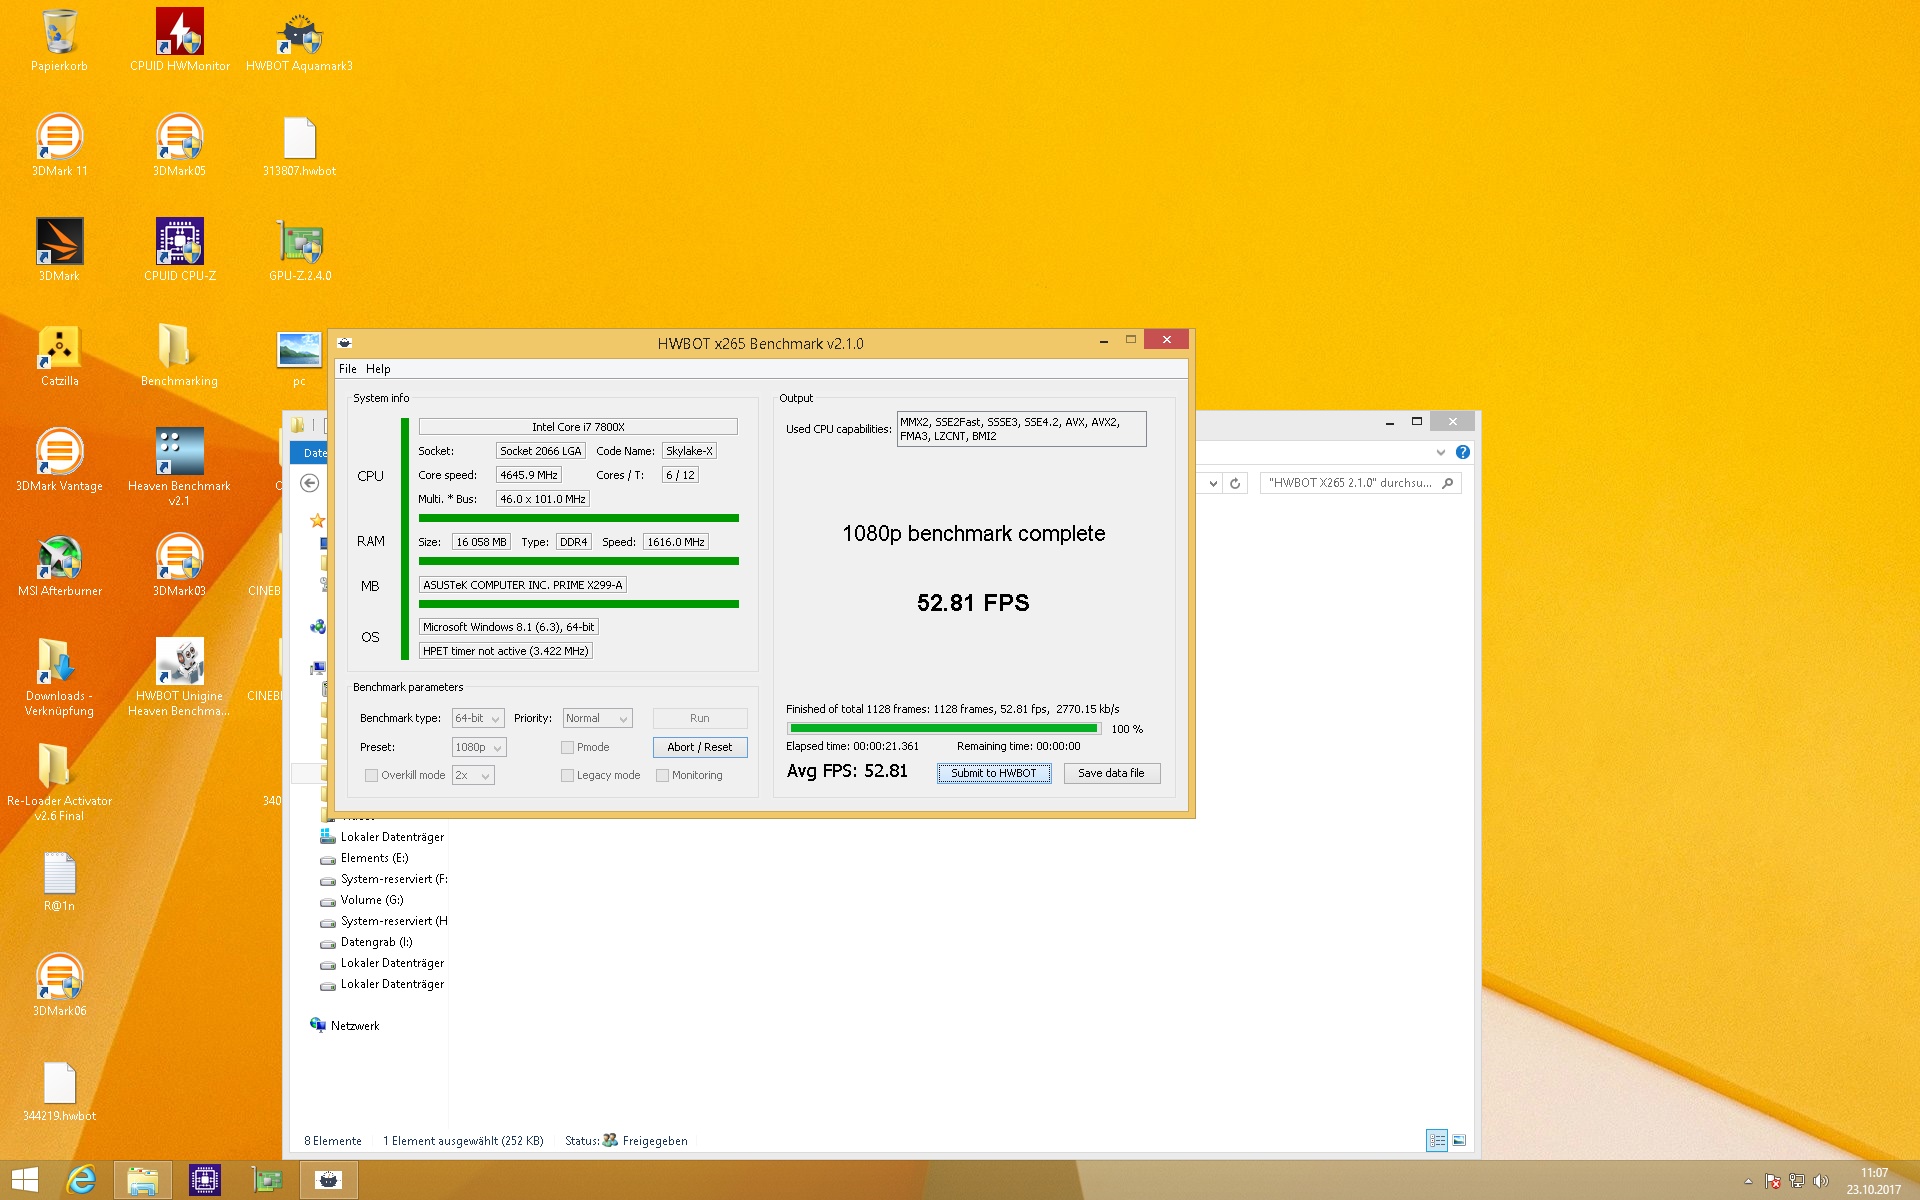Open the File menu in HWBOT x265
The width and height of the screenshot is (1920, 1200).
point(348,369)
